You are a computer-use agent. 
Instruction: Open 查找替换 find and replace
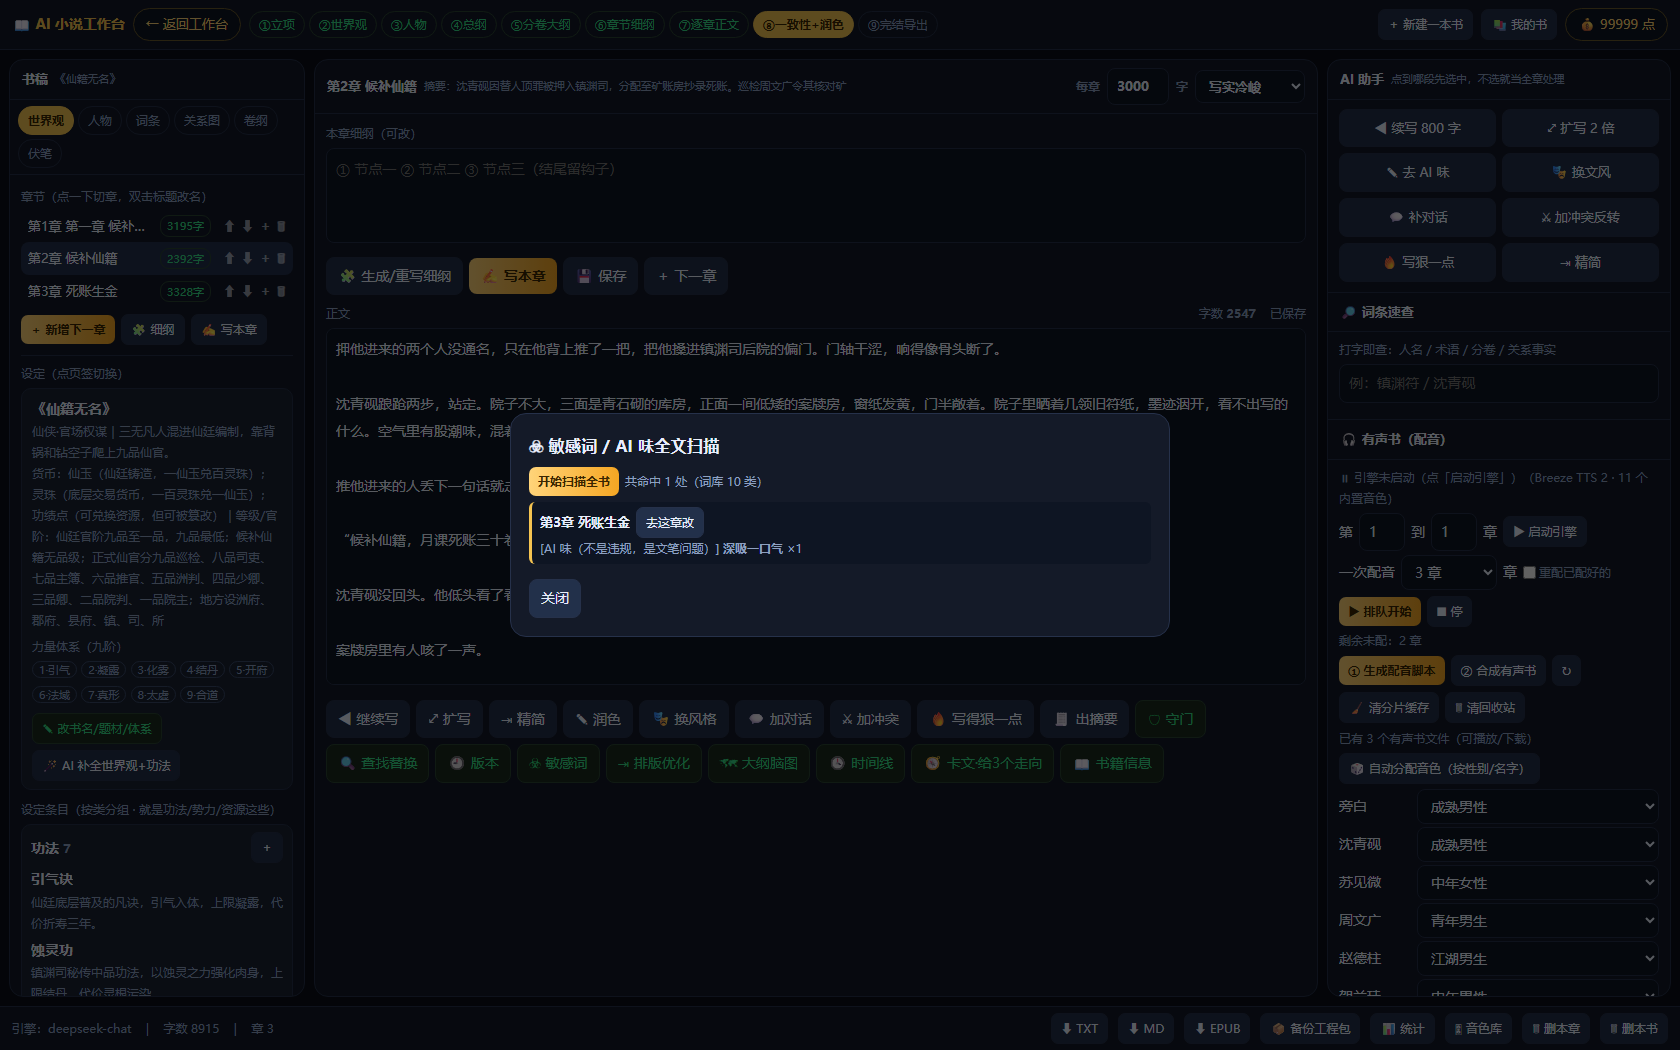click(x=377, y=763)
